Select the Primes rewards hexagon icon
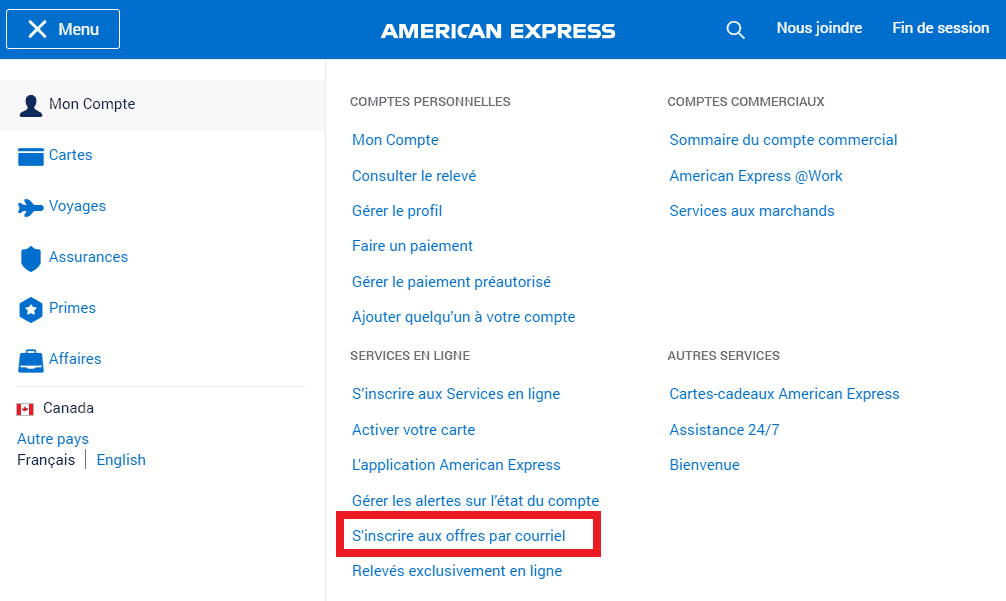Image resolution: width=1006 pixels, height=601 pixels. pyautogui.click(x=30, y=308)
